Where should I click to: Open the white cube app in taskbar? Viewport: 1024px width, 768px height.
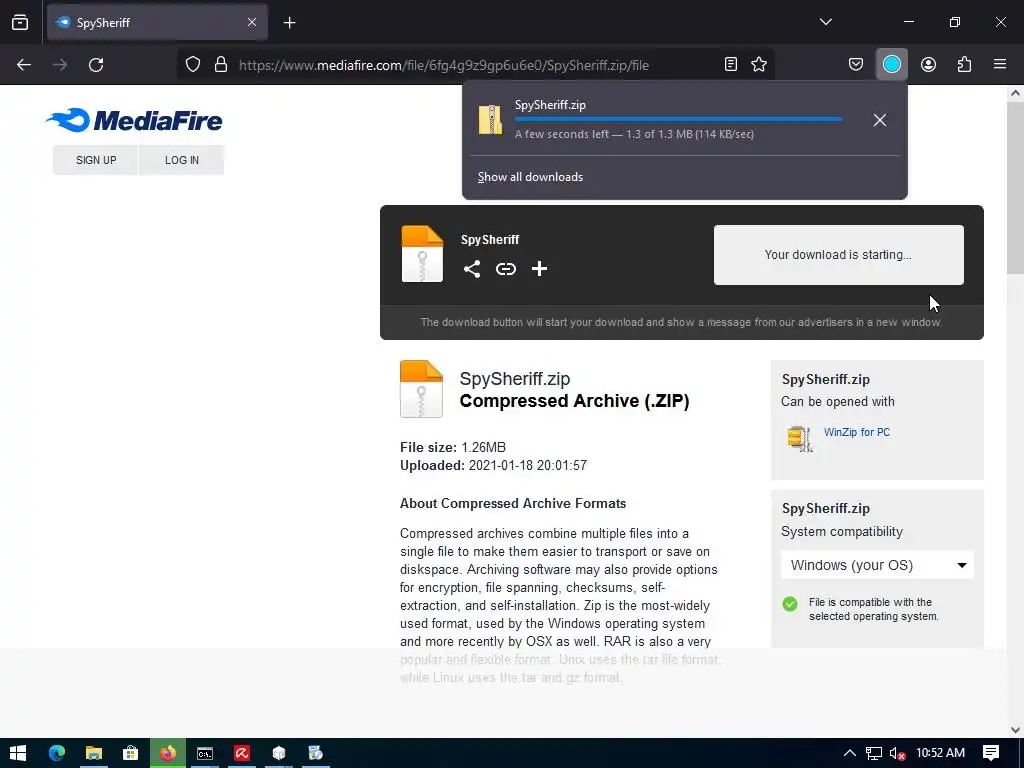tap(279, 753)
